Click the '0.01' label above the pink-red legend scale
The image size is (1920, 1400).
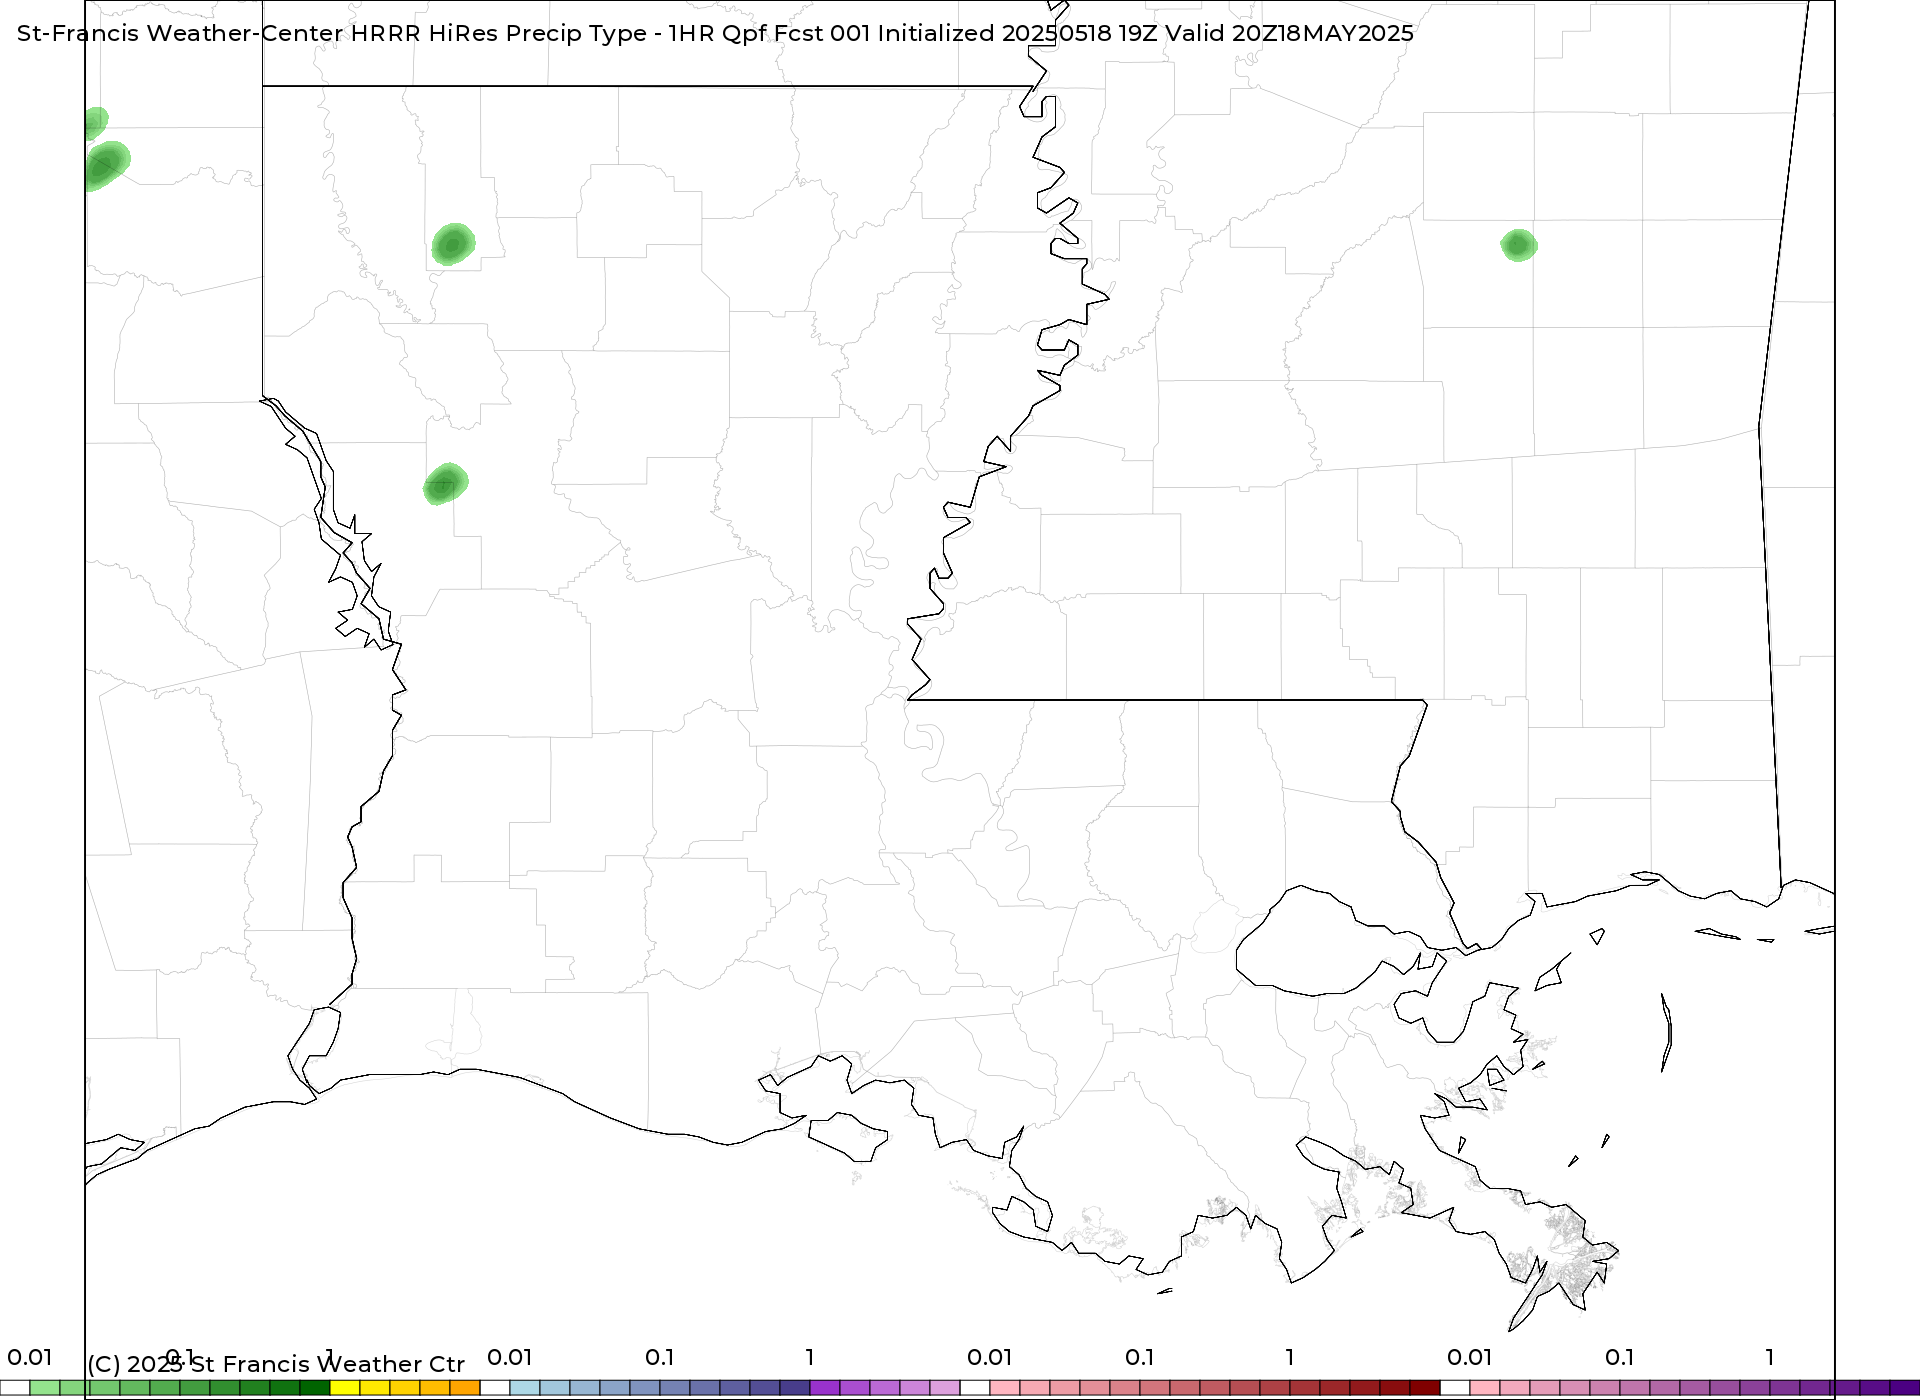coord(989,1357)
